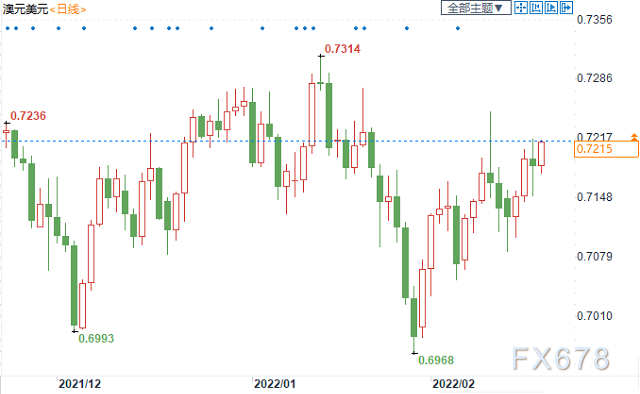Click the play-forward chart icon
This screenshot has height=394, width=640.
(x=551, y=8)
